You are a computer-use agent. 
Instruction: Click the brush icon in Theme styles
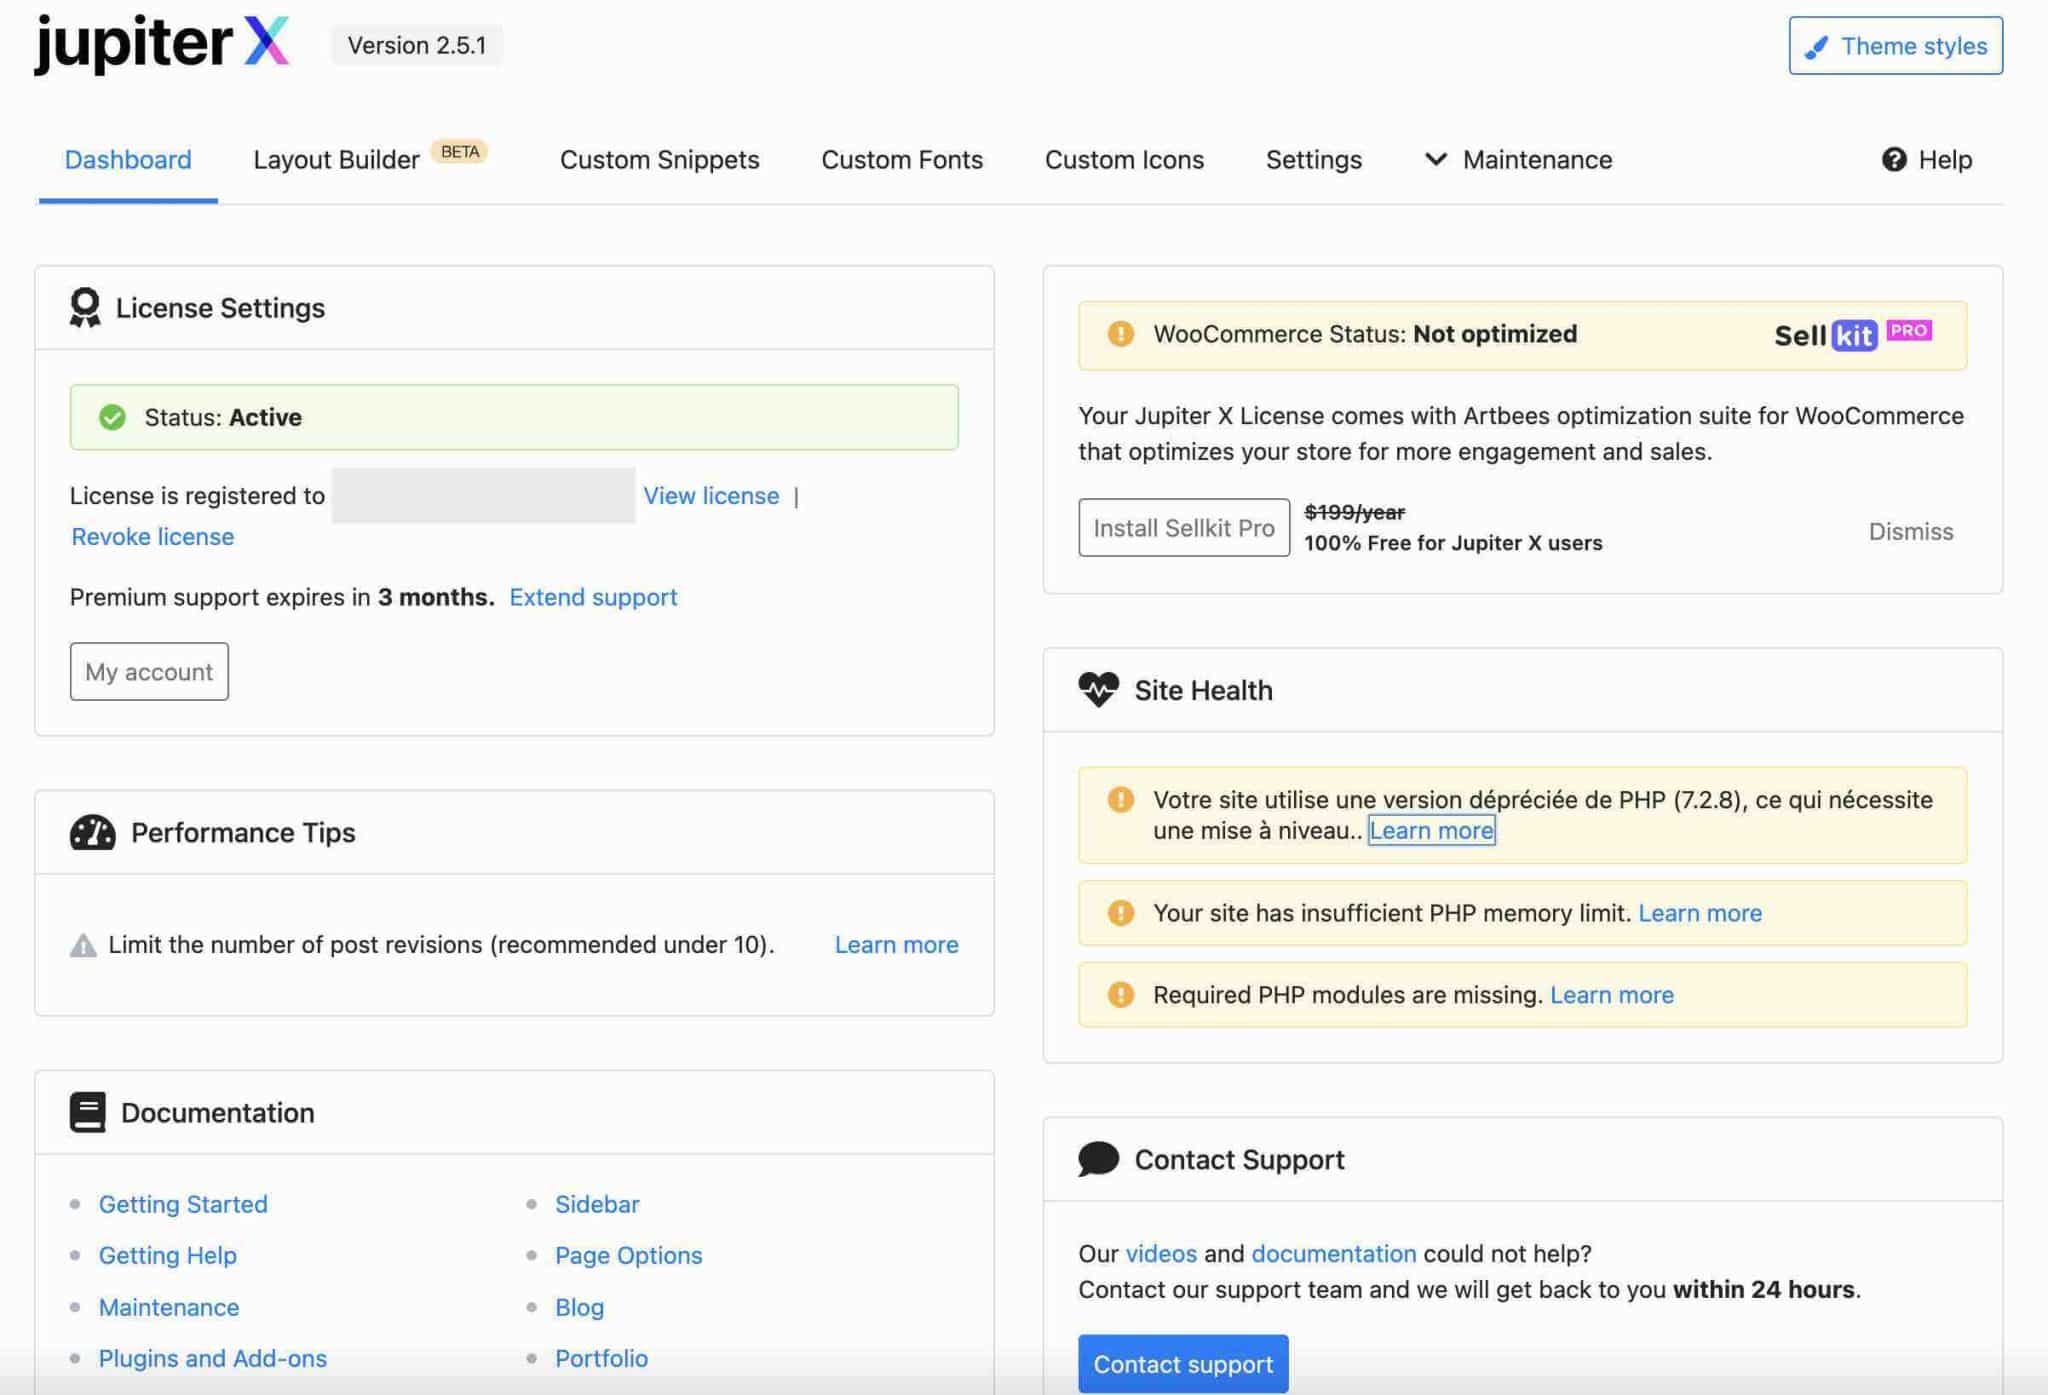tap(1816, 46)
